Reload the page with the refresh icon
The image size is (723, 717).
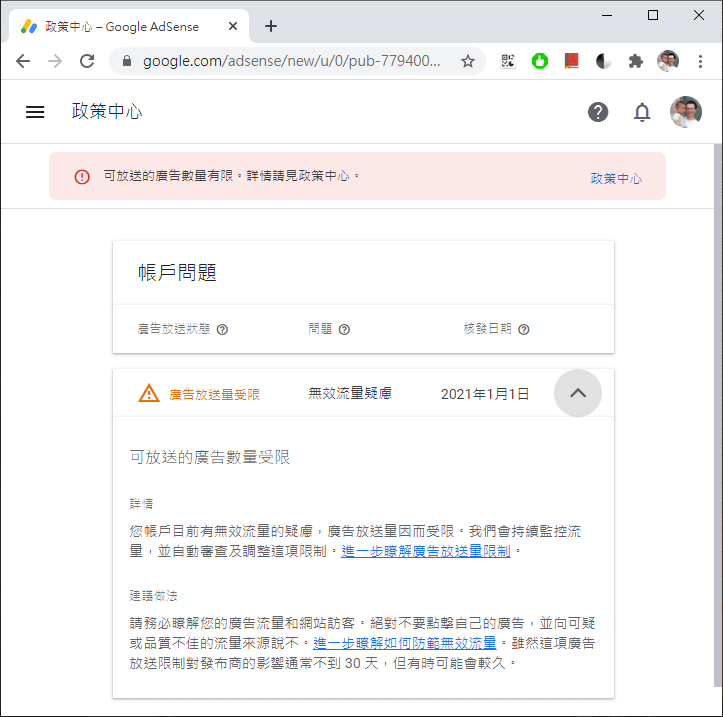click(87, 61)
